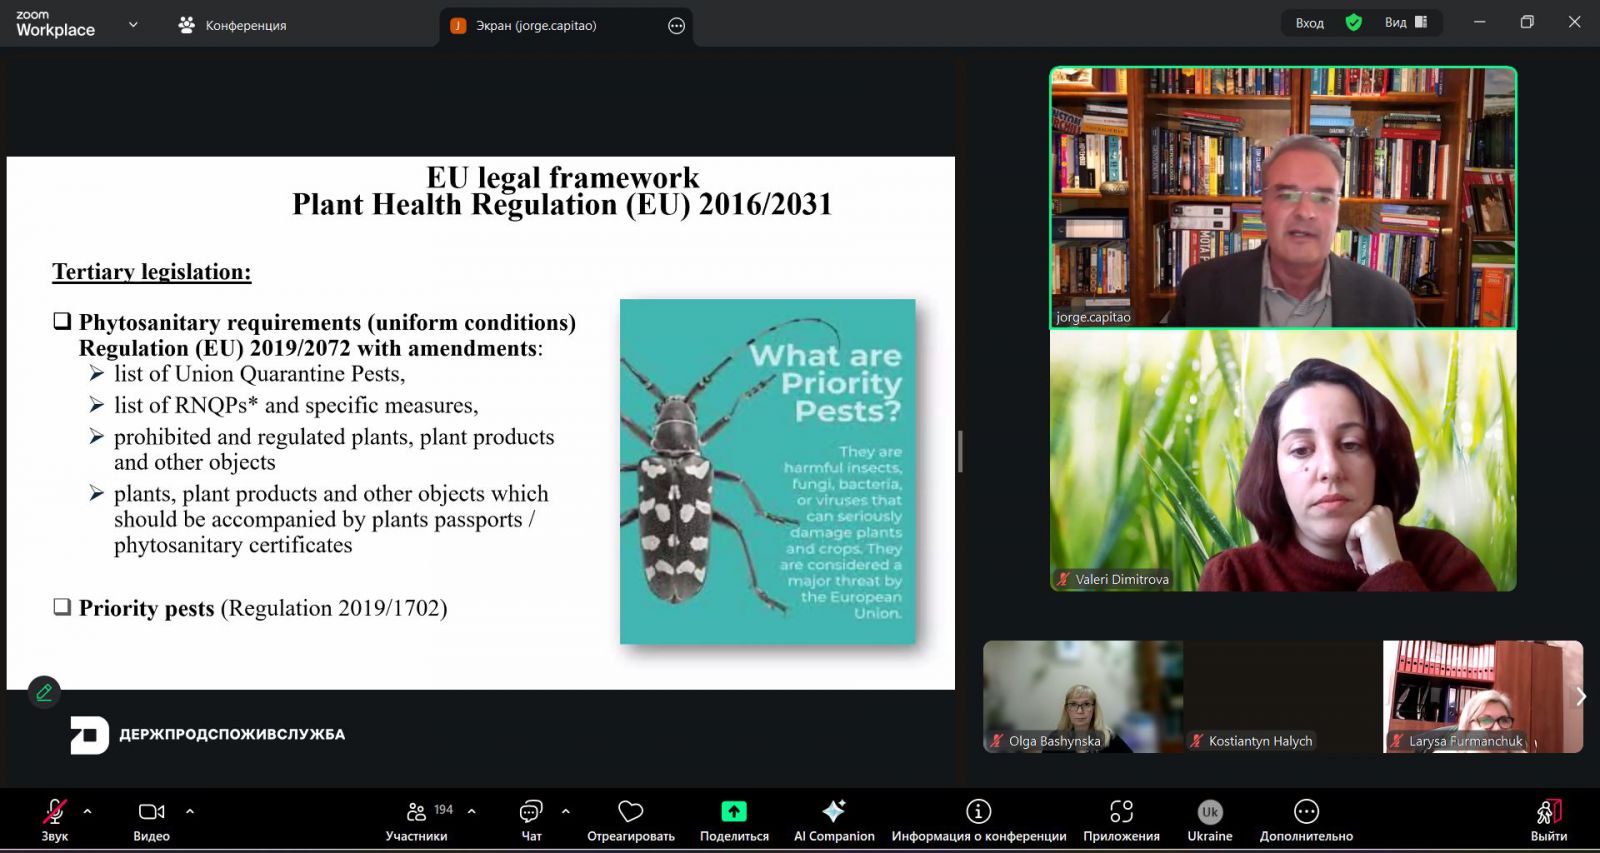Click the green pencil annotate icon
Viewport: 1600px width, 853px height.
point(44,692)
